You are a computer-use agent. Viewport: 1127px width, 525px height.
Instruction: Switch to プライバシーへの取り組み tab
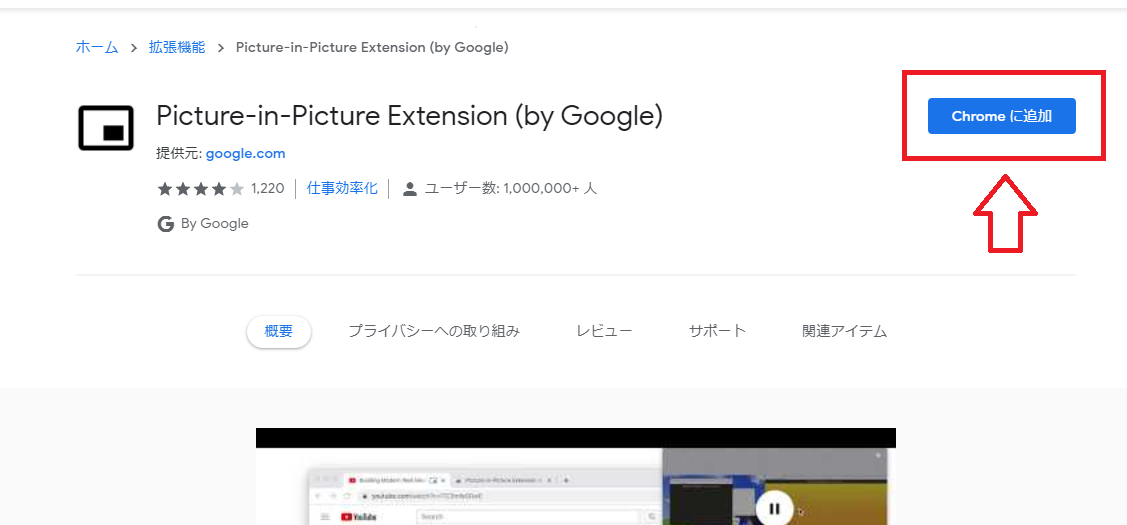434,332
